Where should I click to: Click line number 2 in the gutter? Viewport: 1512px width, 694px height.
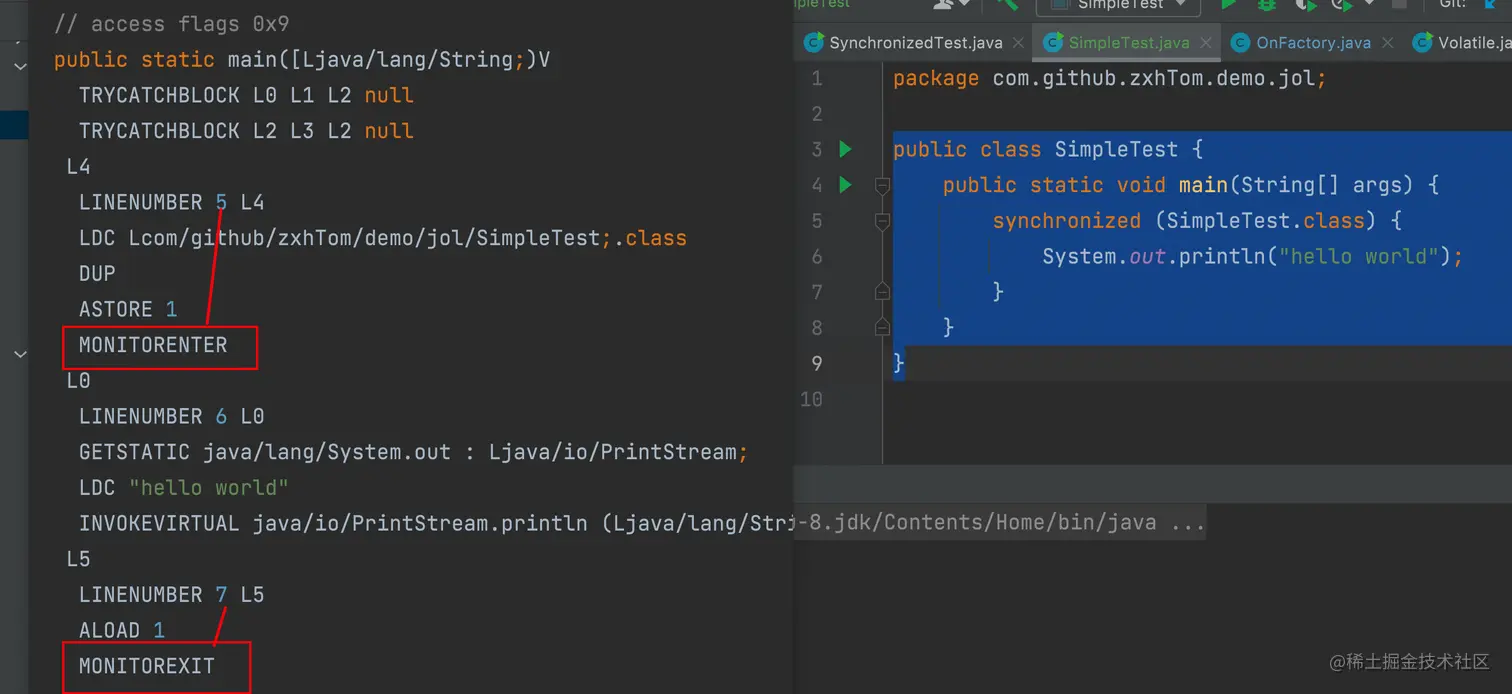point(817,114)
